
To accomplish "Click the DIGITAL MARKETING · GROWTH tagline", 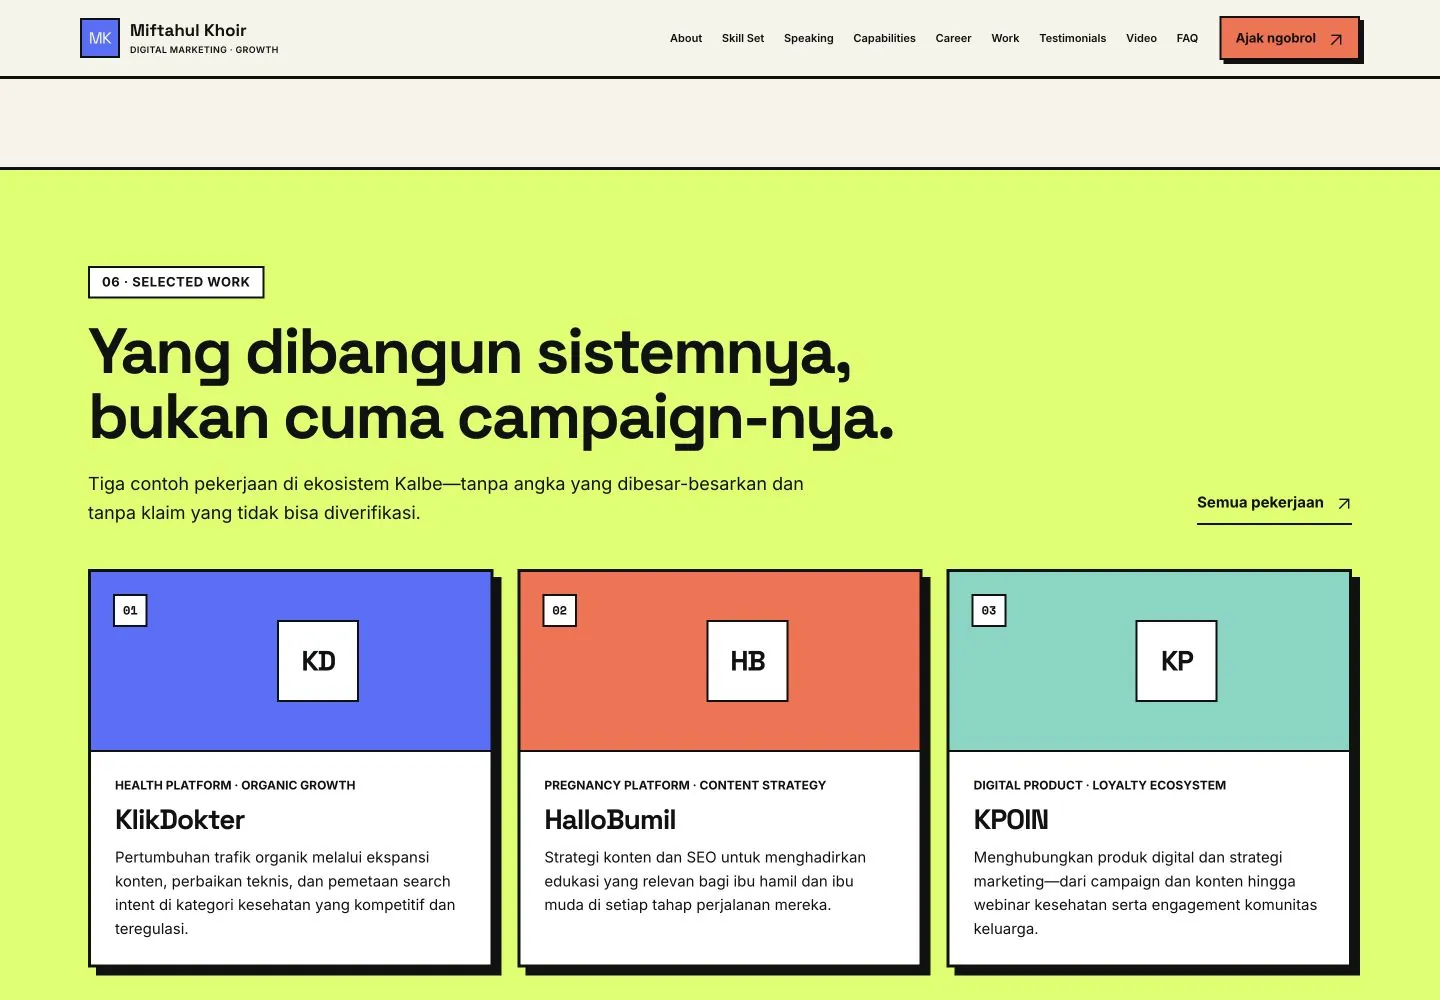I will coord(204,50).
